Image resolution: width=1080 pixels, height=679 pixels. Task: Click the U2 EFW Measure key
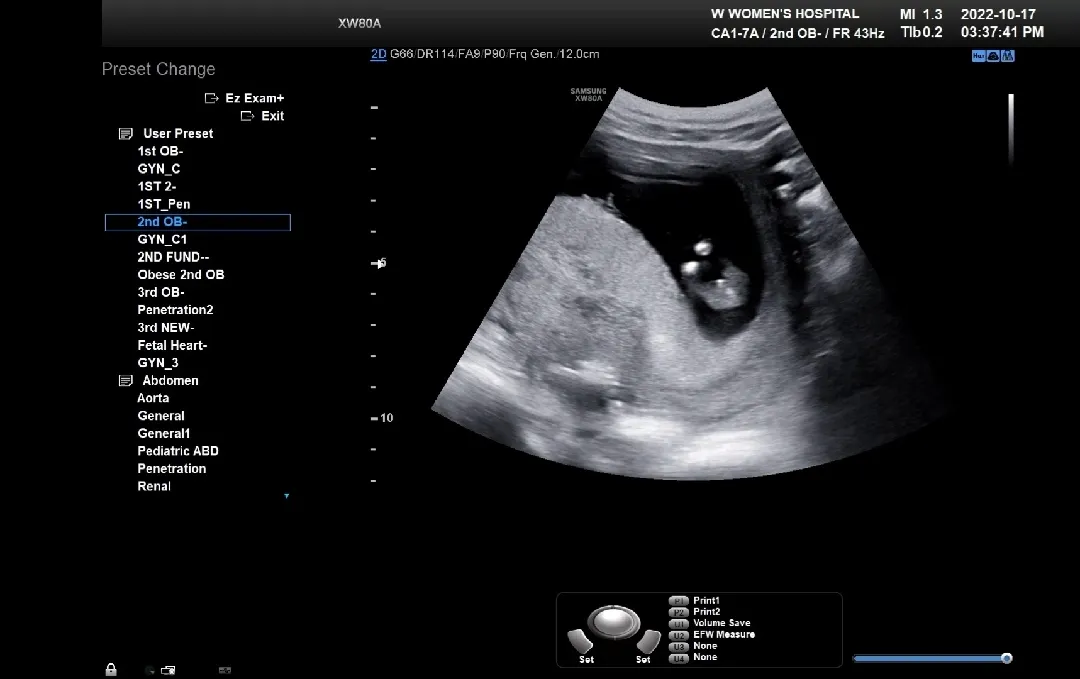point(678,635)
